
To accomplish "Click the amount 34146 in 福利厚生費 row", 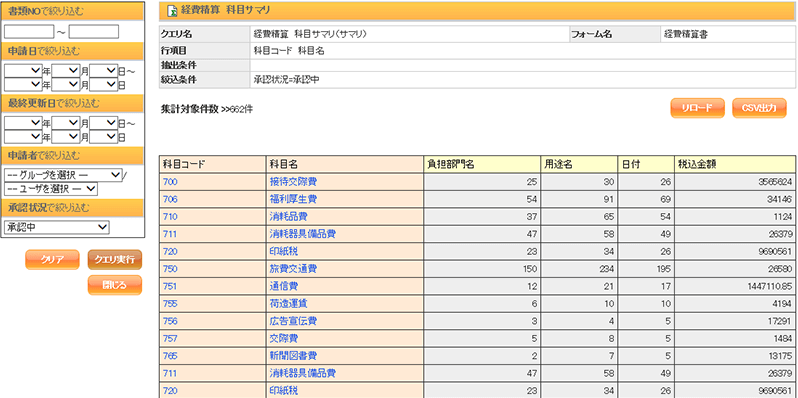I will pos(780,199).
